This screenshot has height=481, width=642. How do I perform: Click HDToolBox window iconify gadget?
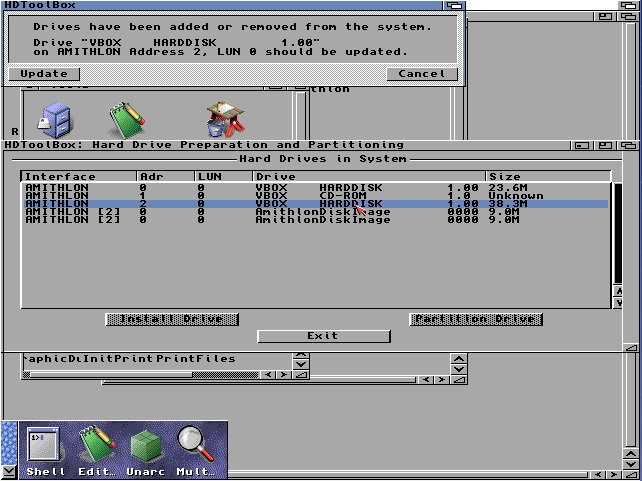[x=582, y=145]
